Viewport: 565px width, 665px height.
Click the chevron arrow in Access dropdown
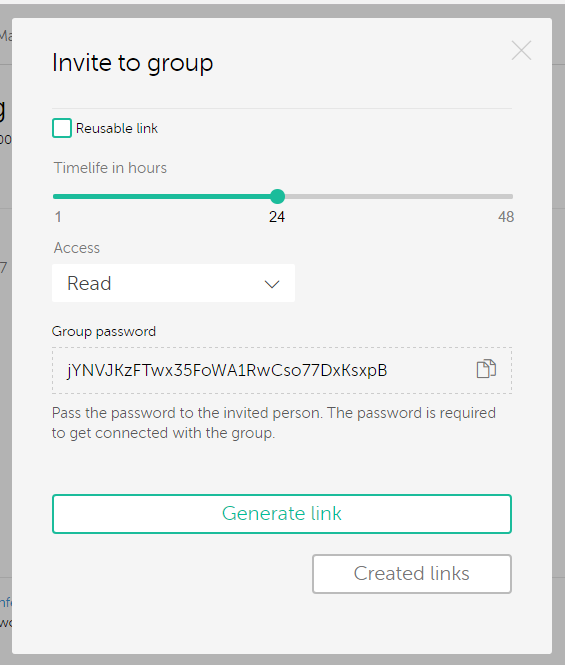point(272,284)
